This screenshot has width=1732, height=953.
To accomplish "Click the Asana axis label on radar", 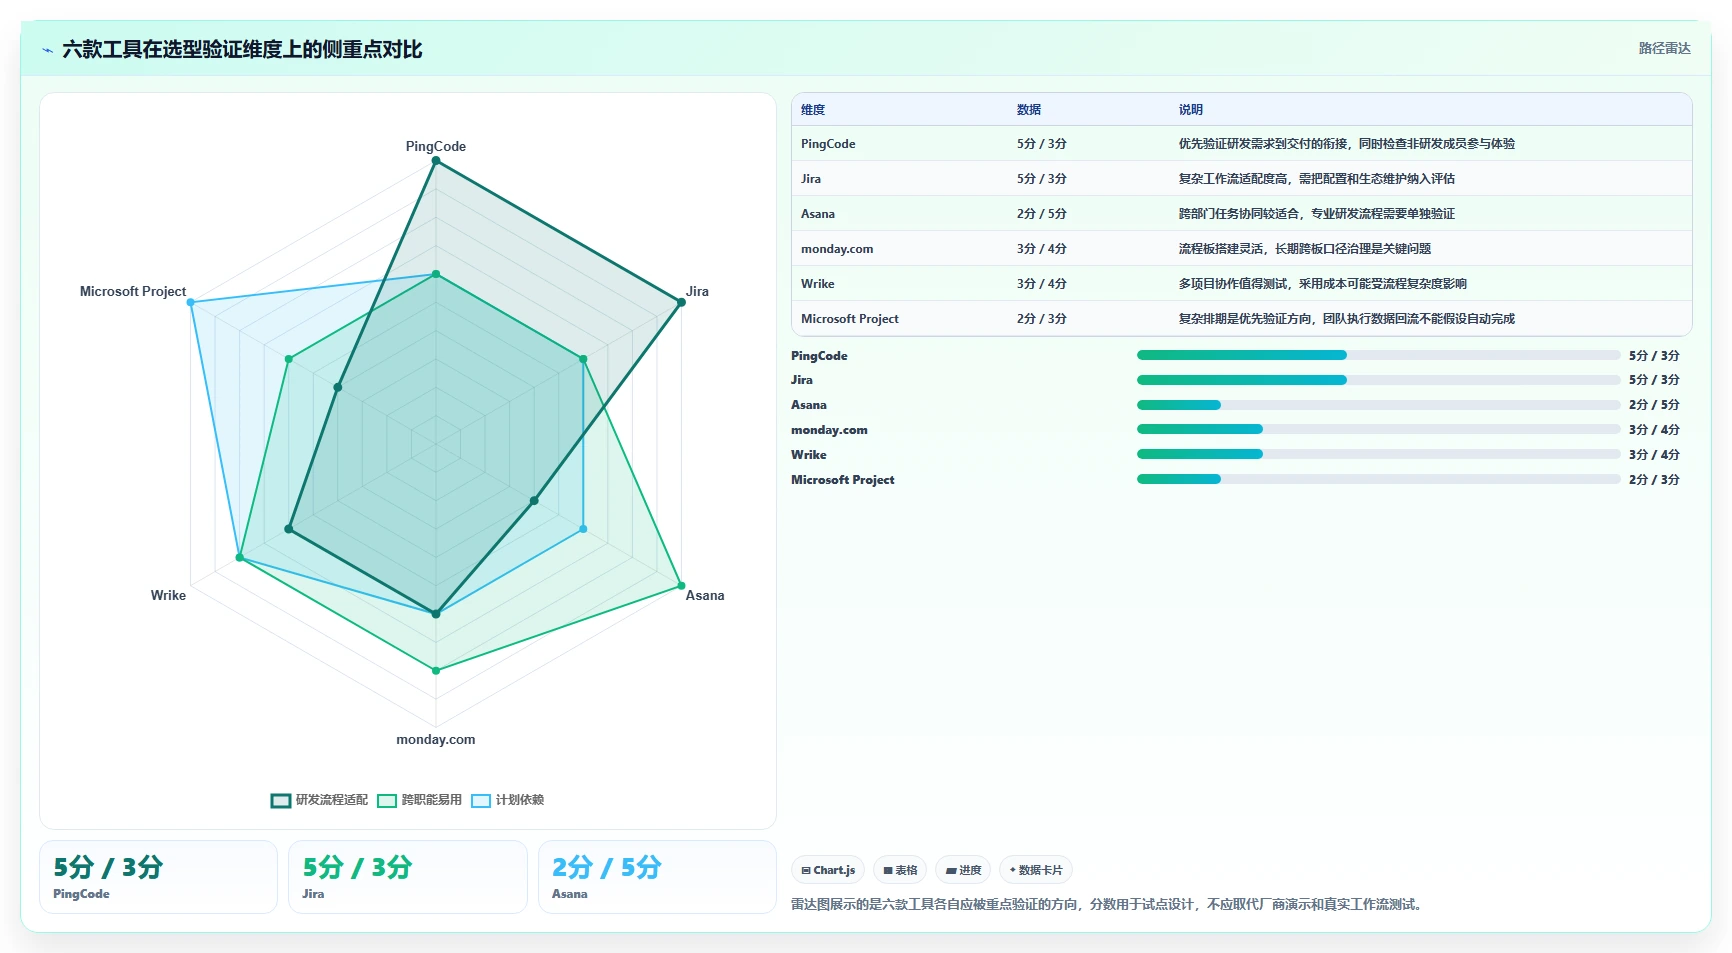I will [x=705, y=595].
